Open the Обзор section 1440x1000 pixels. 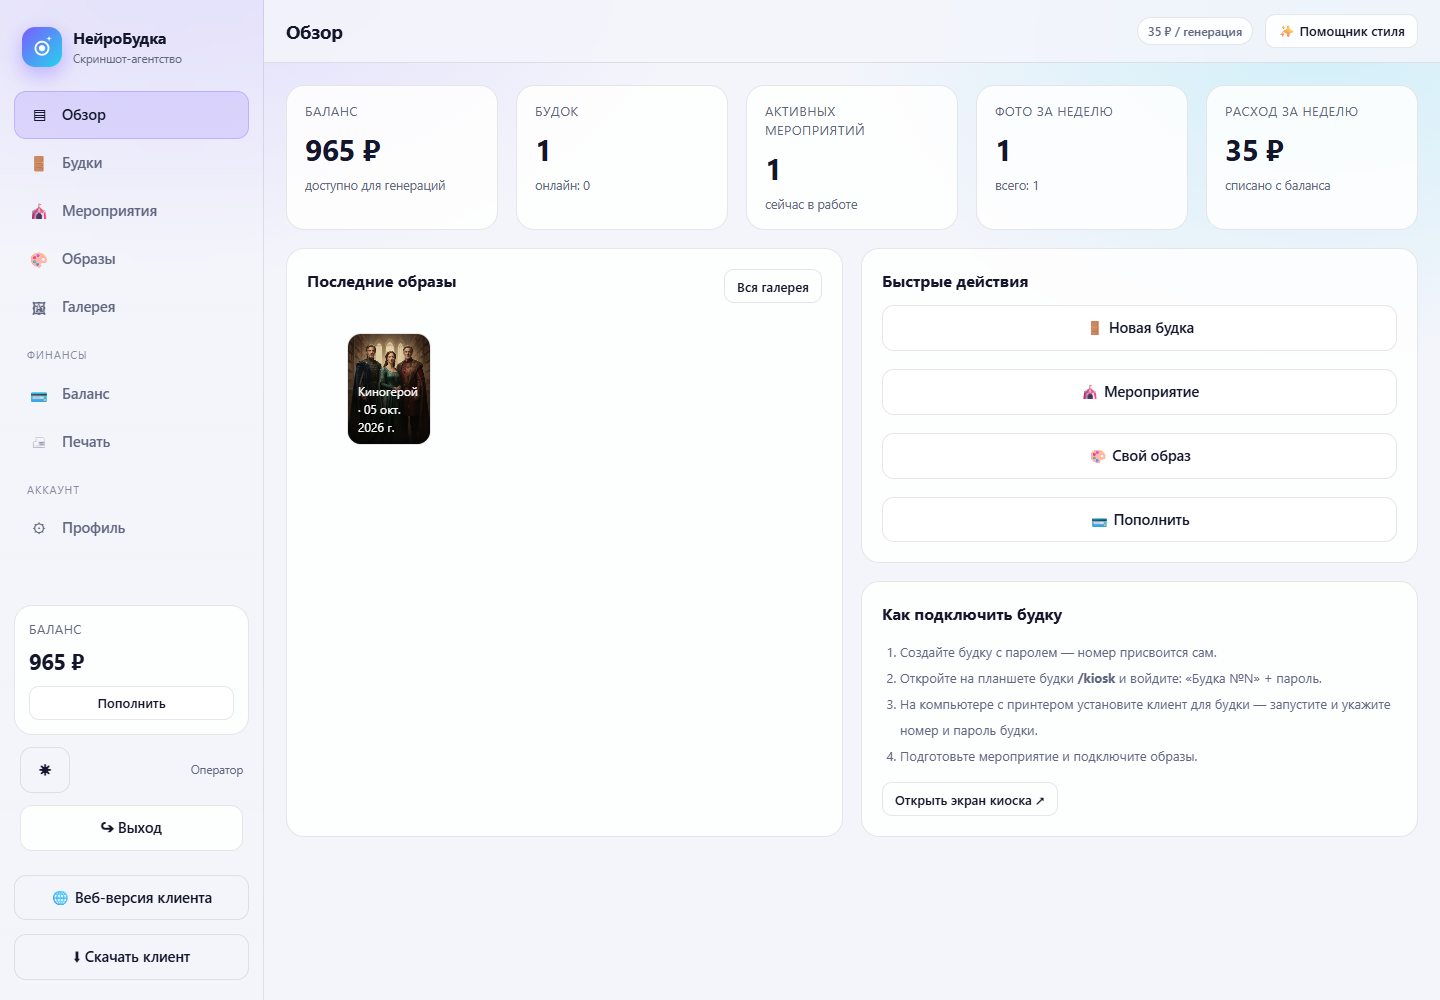131,115
